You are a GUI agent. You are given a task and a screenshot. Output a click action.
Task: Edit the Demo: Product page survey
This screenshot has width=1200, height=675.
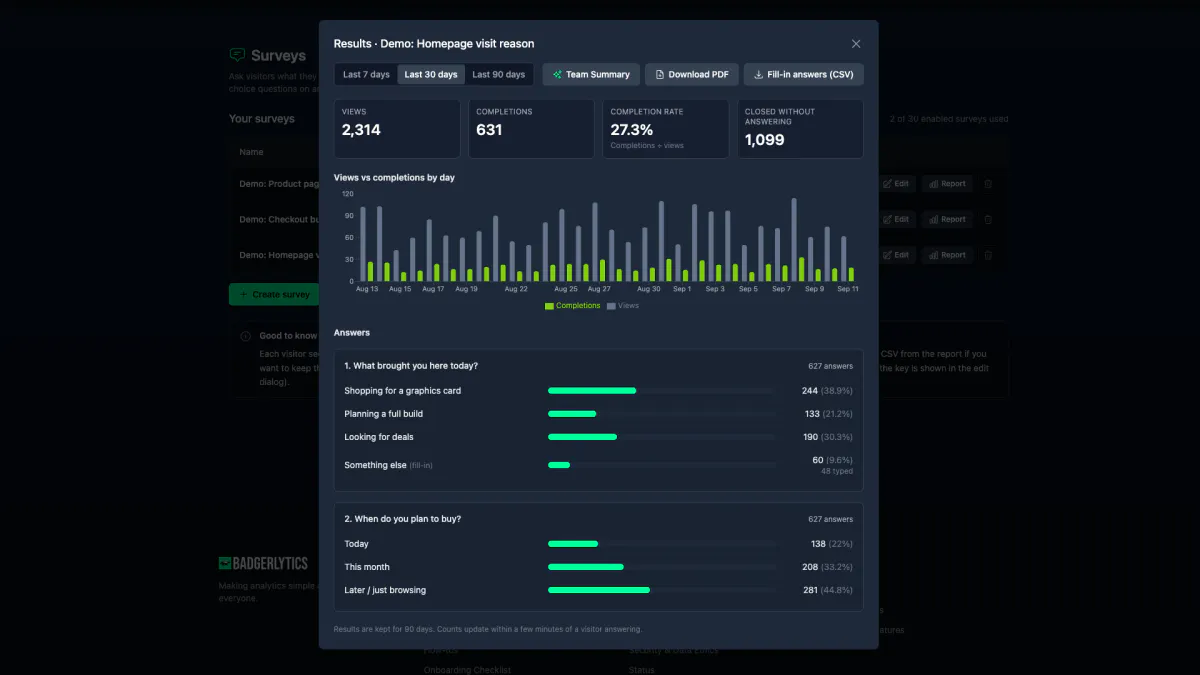coord(895,184)
